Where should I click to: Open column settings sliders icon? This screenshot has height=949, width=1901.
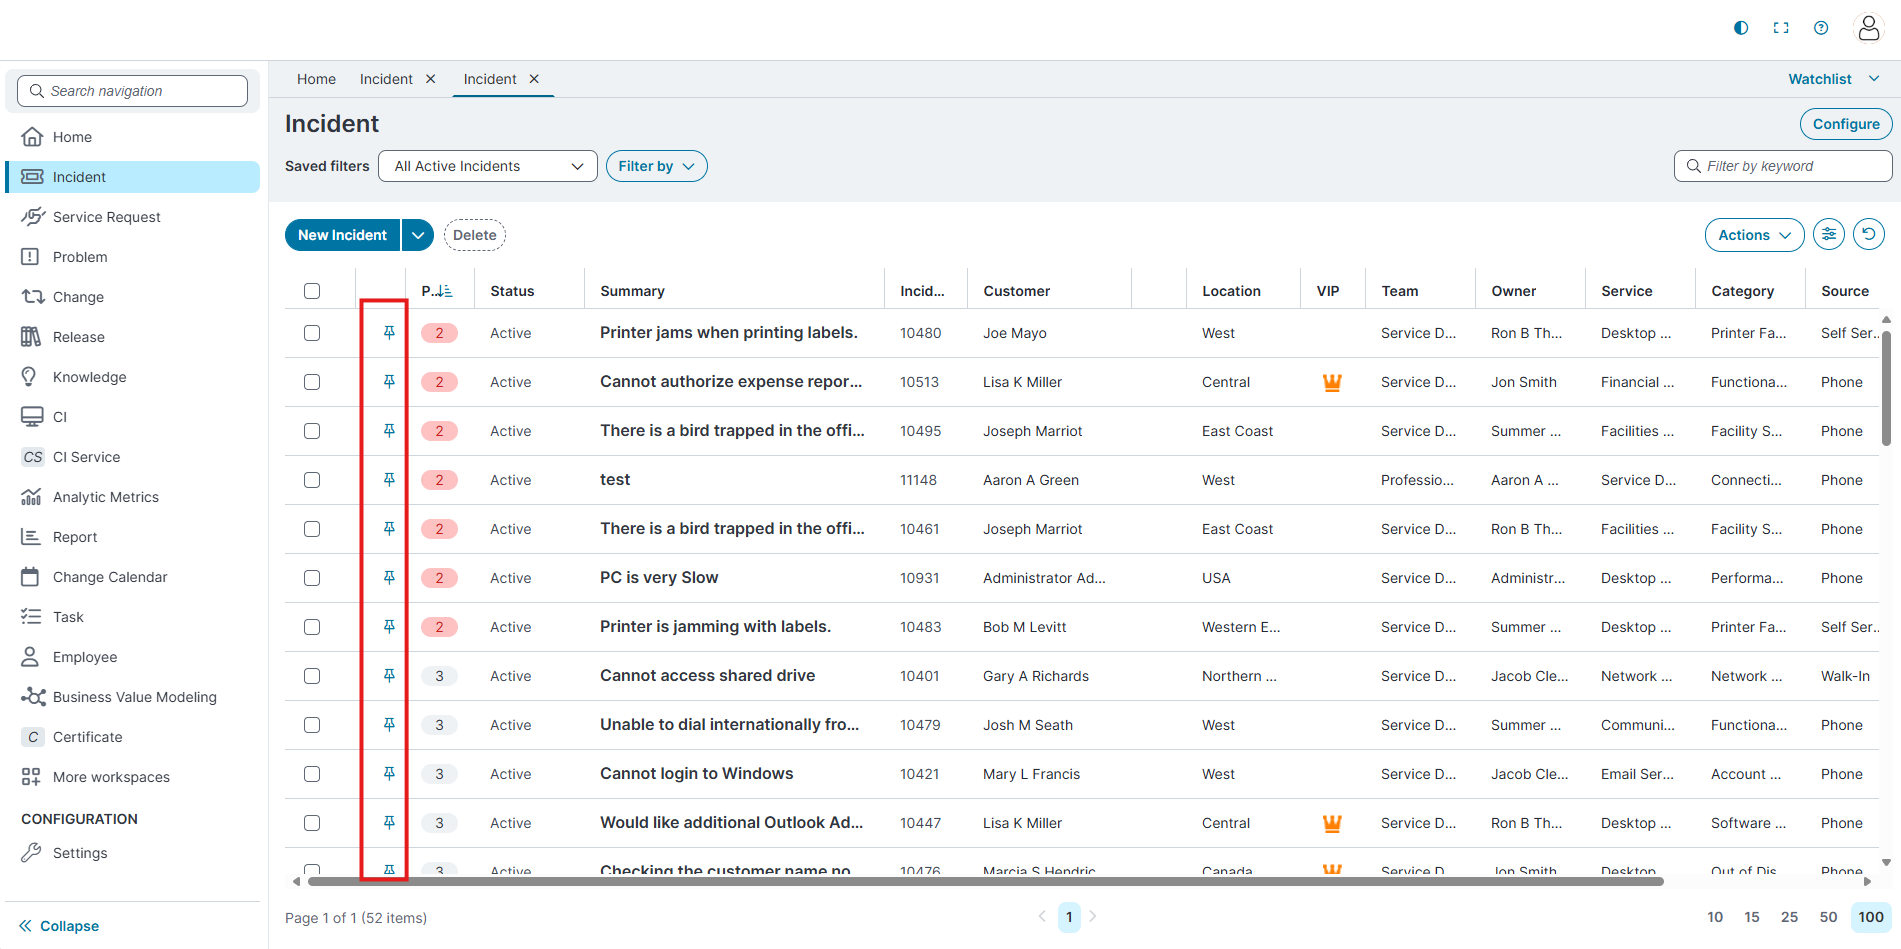tap(1829, 234)
